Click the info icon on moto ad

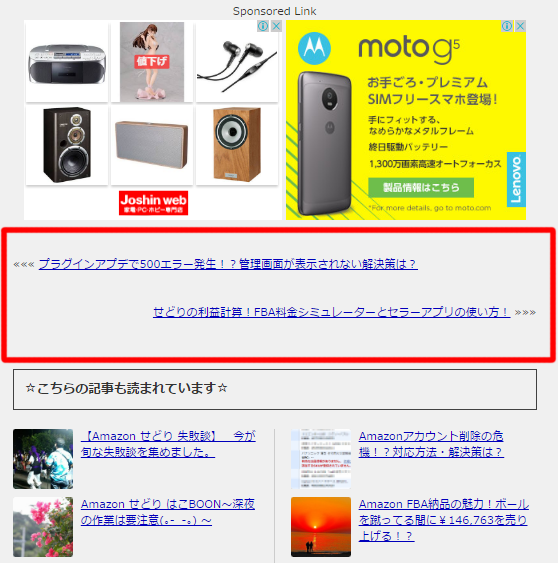[507, 26]
